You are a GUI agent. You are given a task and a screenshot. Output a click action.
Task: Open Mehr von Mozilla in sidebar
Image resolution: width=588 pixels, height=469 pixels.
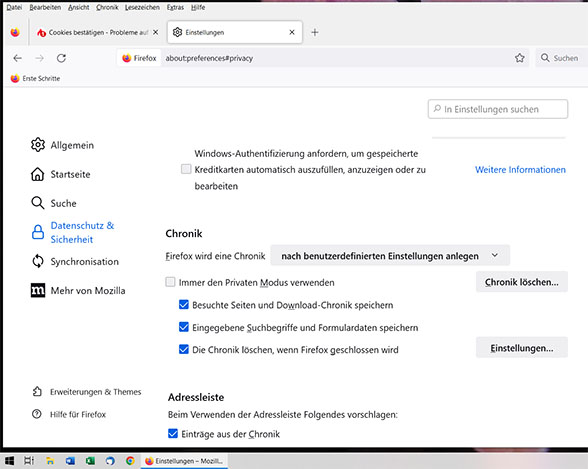click(78, 291)
